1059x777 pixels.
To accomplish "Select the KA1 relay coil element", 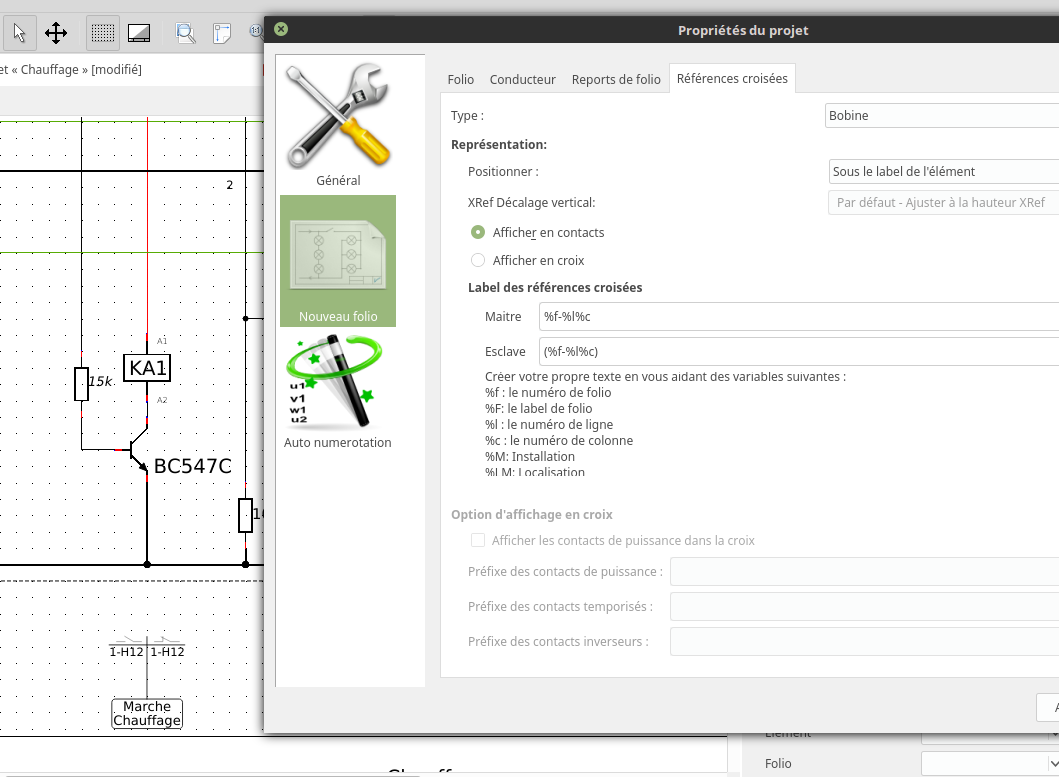I will [x=147, y=368].
